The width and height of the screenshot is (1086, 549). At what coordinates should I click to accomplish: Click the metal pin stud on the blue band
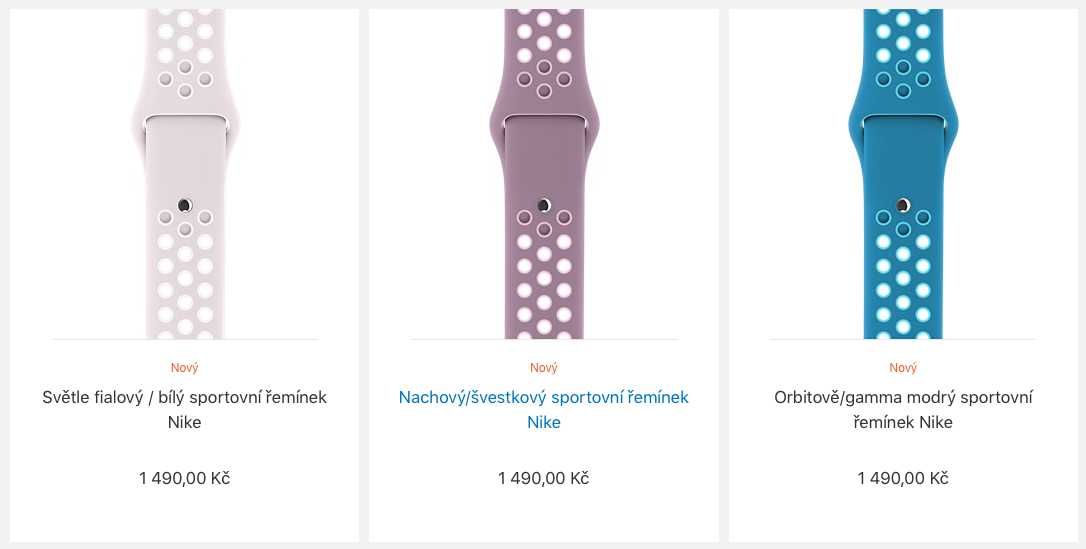coord(903,205)
